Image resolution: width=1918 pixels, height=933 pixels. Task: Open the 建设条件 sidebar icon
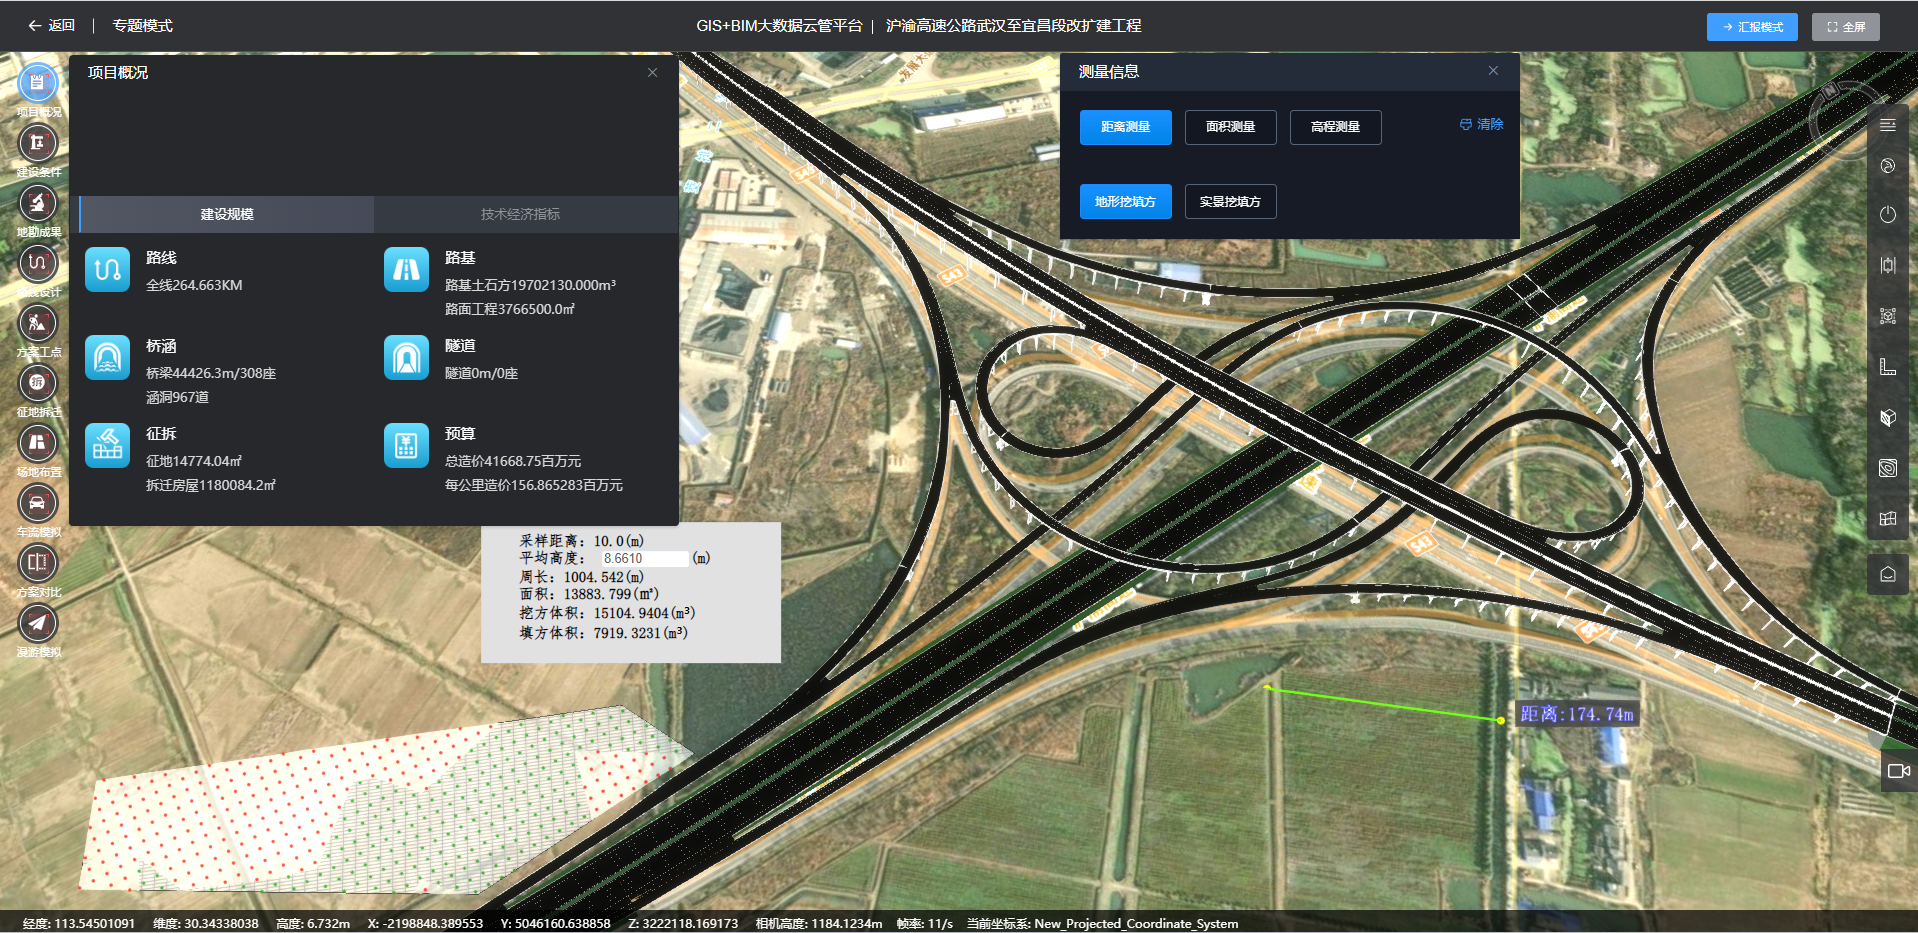click(38, 144)
